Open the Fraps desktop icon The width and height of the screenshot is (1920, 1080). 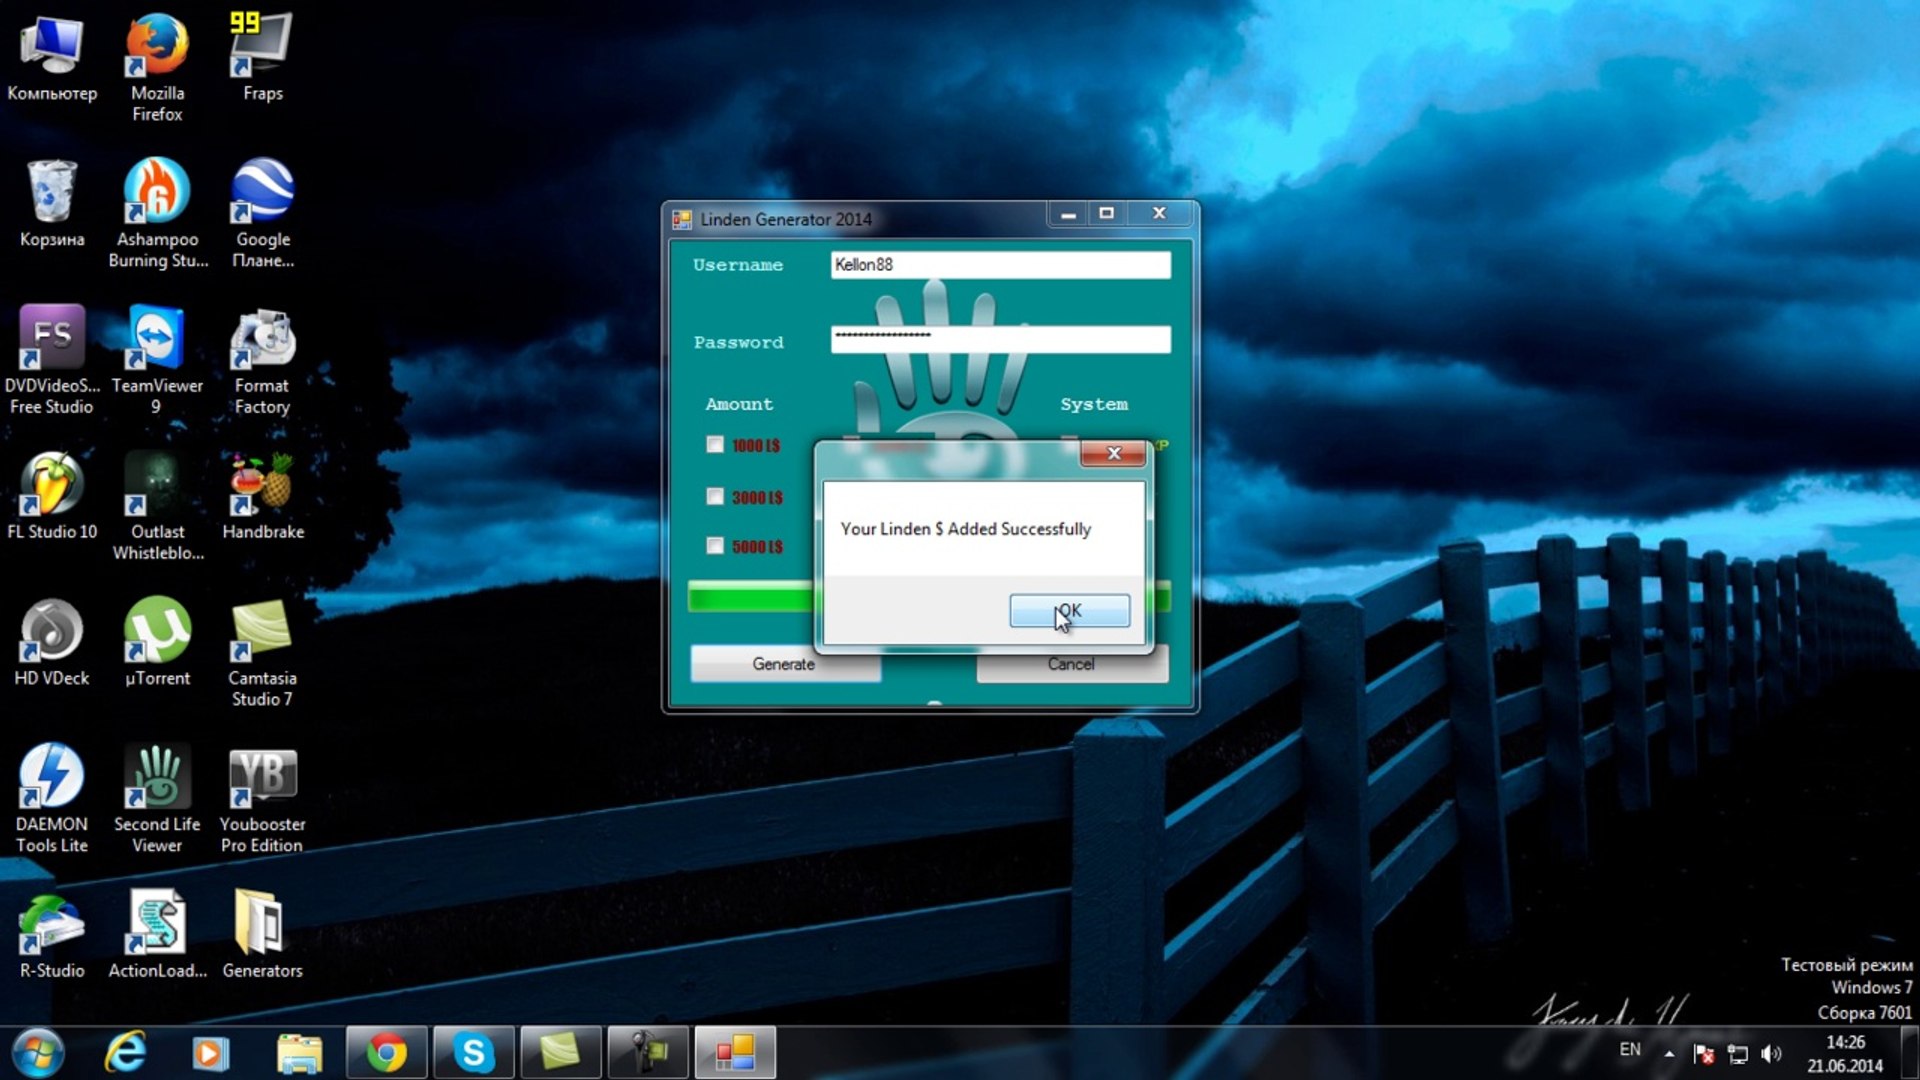(x=262, y=57)
